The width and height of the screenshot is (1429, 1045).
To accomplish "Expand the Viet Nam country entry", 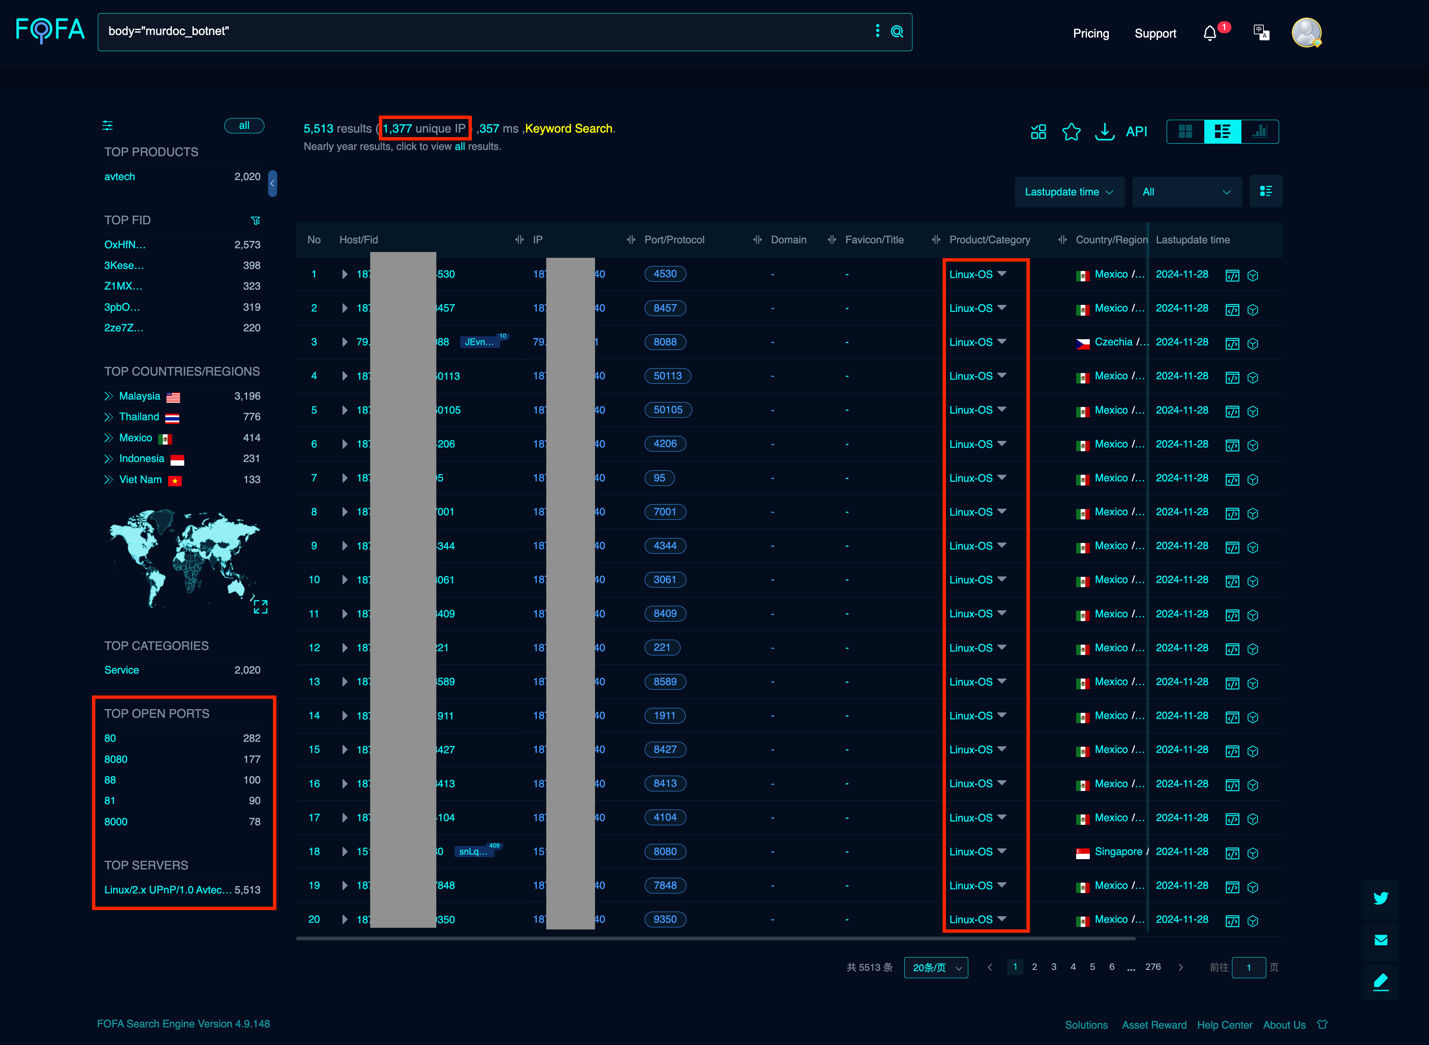I will pos(108,480).
